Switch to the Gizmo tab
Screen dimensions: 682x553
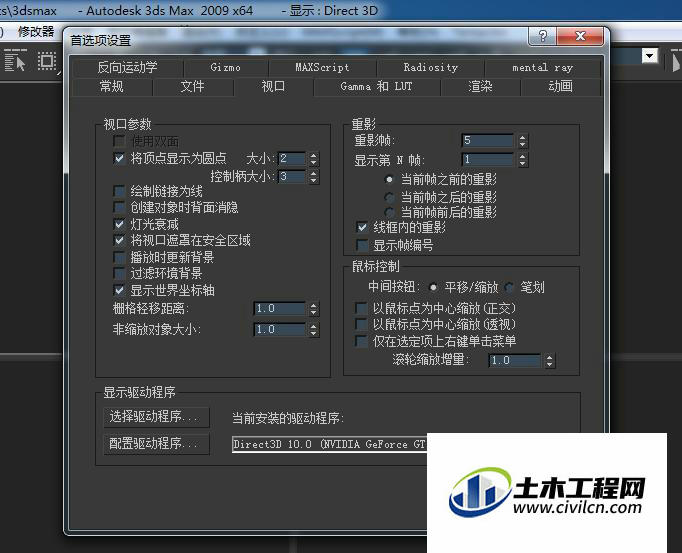[225, 67]
